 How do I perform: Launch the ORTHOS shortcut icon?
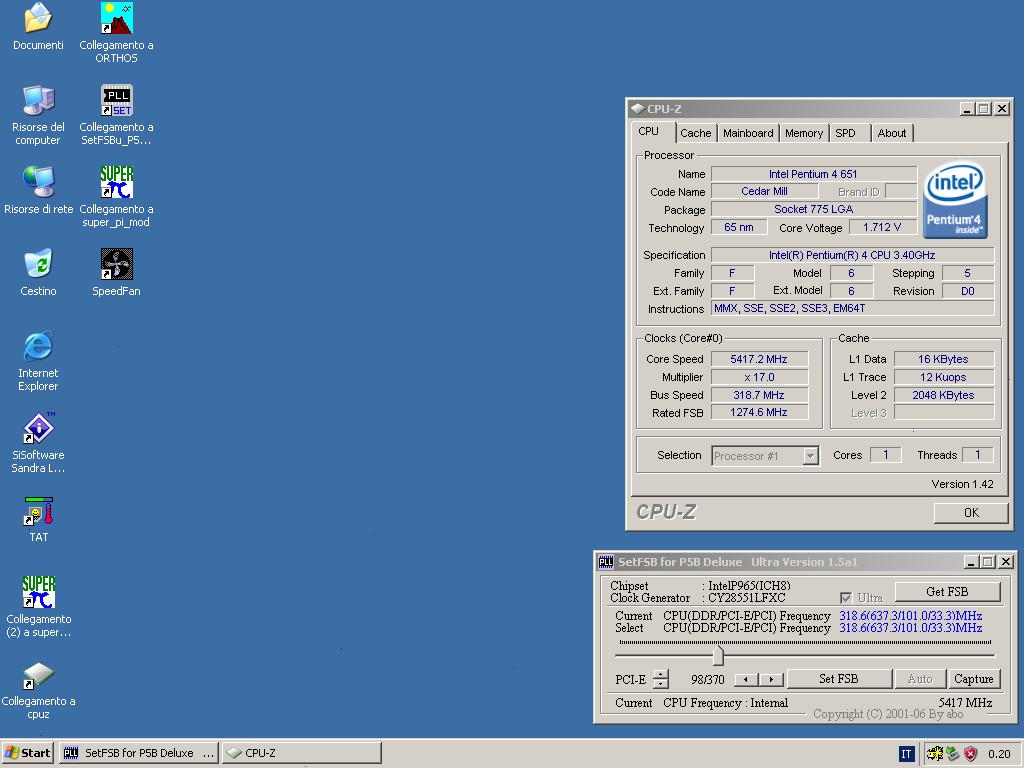[116, 18]
